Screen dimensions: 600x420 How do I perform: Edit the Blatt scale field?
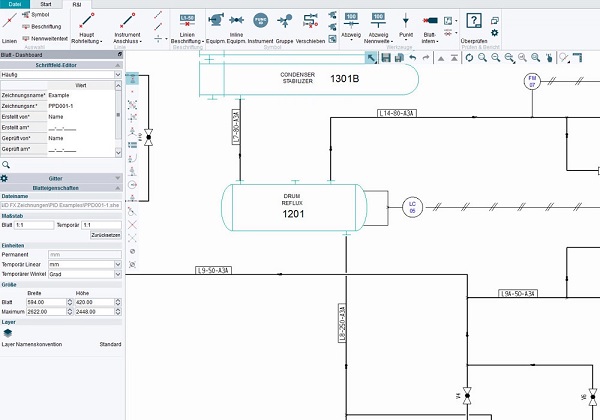34,225
